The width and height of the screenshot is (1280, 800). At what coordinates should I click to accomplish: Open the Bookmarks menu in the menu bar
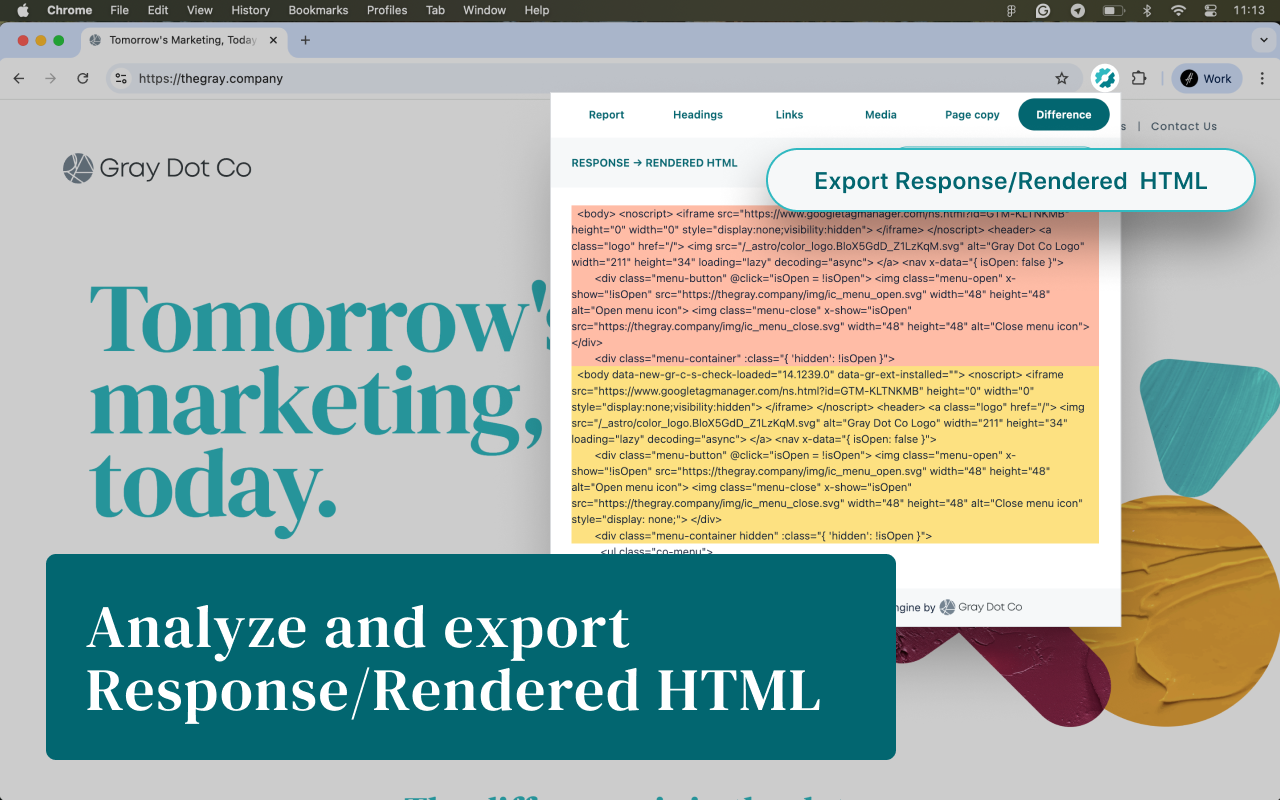coord(318,10)
